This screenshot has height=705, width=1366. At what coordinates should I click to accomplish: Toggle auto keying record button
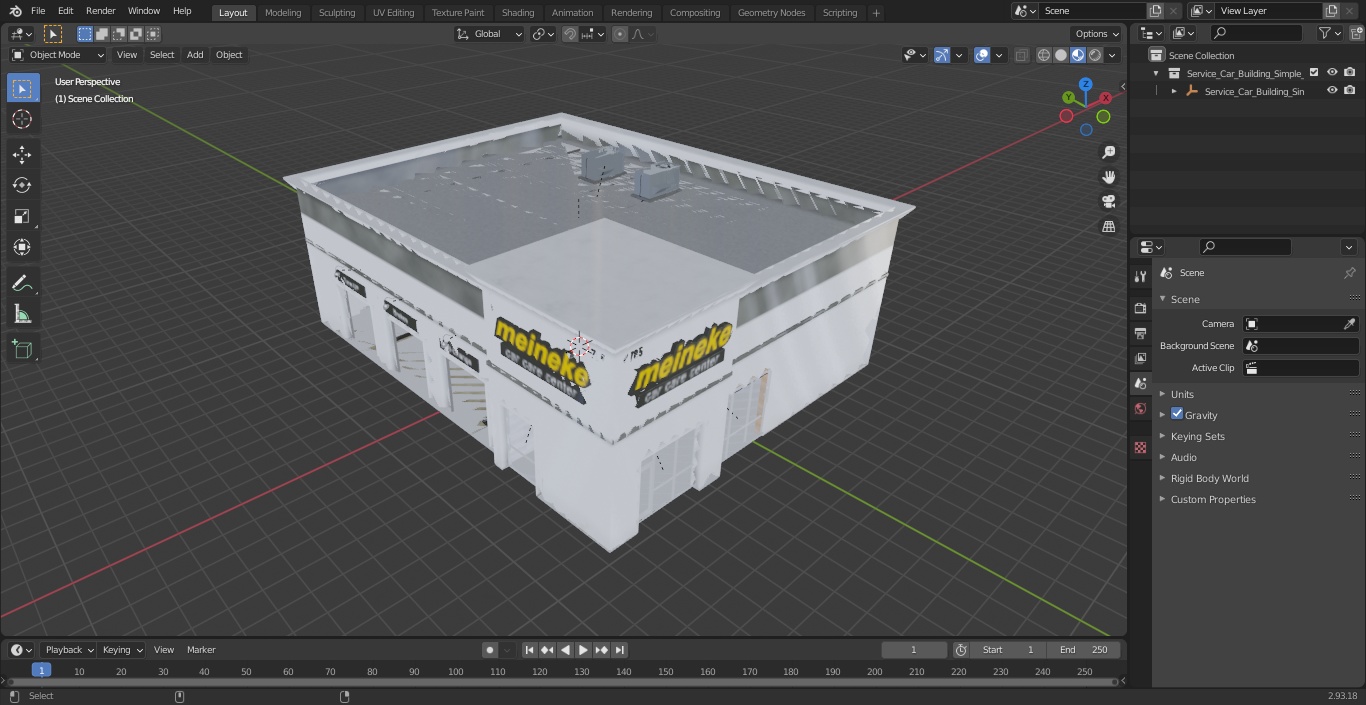coord(490,650)
